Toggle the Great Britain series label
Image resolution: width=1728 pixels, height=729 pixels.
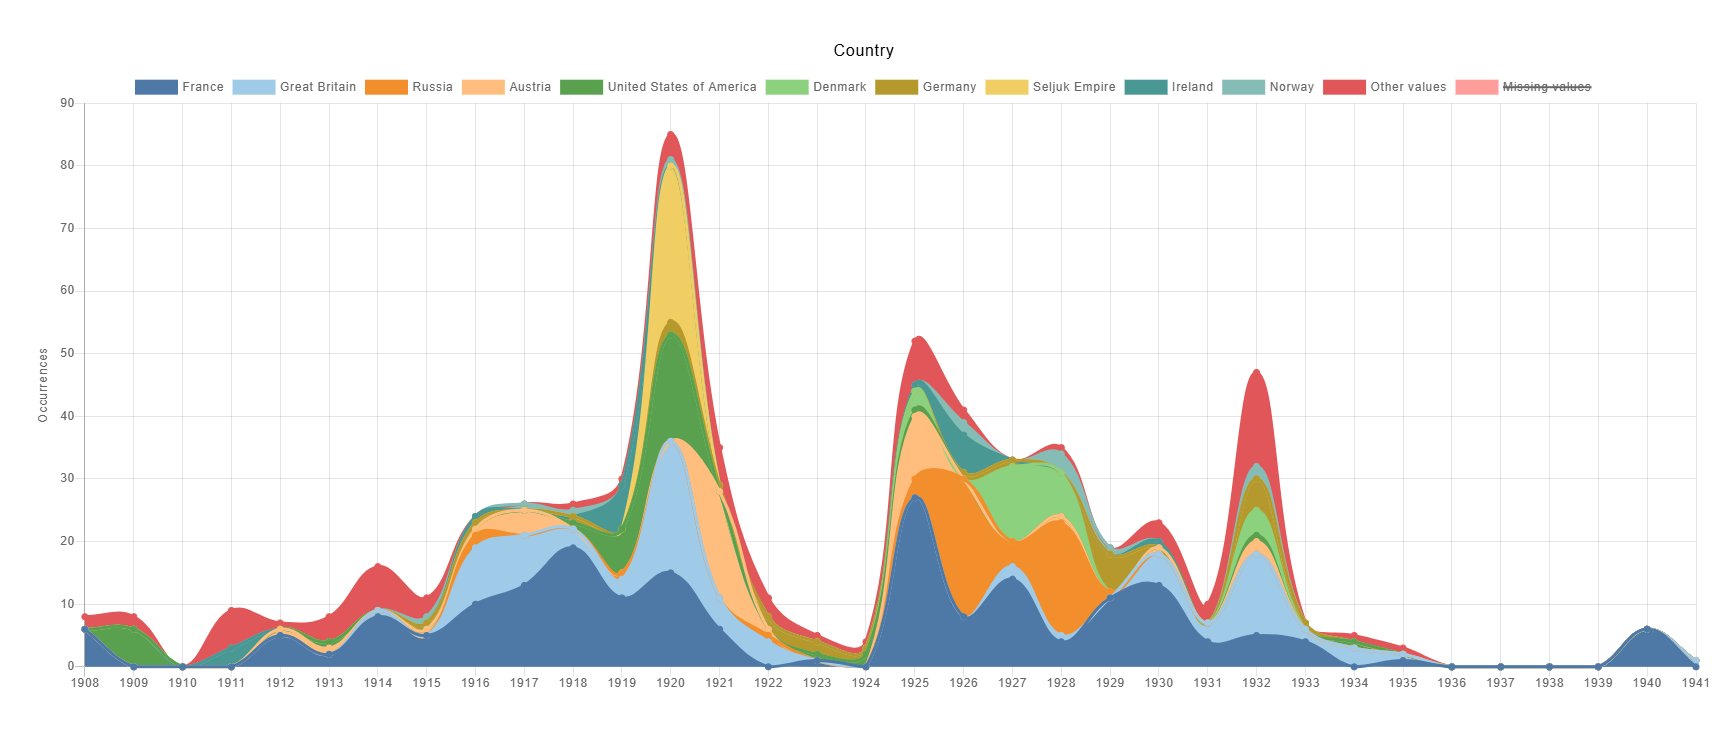tap(317, 87)
